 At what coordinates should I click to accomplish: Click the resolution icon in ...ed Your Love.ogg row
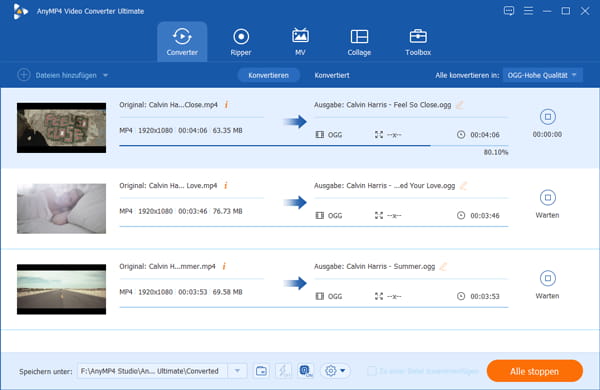(x=379, y=215)
